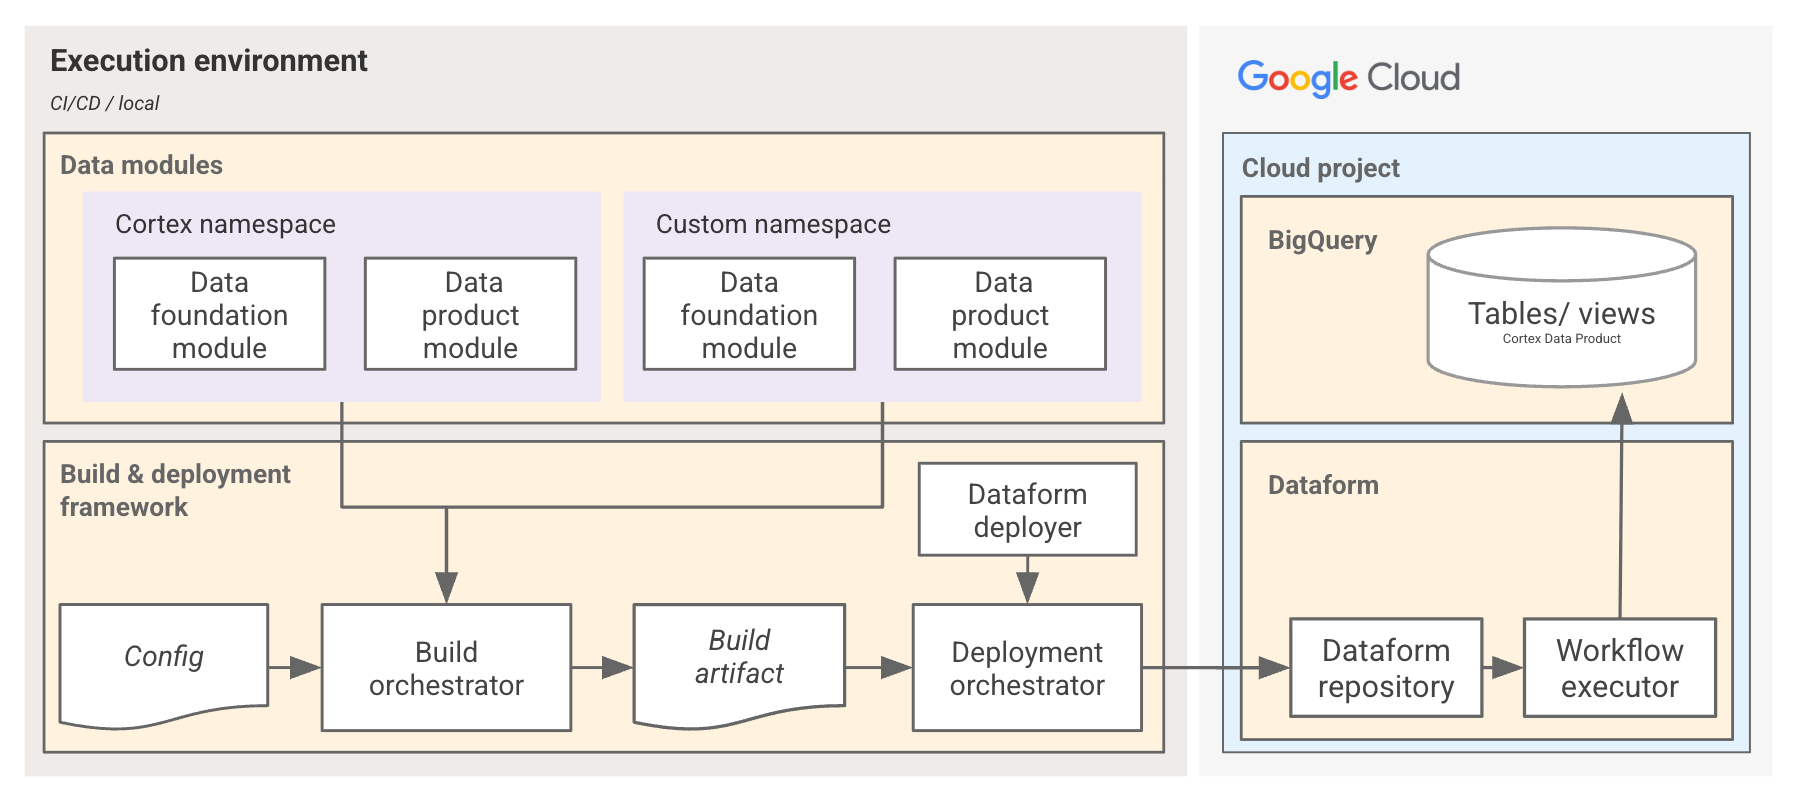
Task: Select Custom namespace Data foundation module
Action: [x=749, y=314]
